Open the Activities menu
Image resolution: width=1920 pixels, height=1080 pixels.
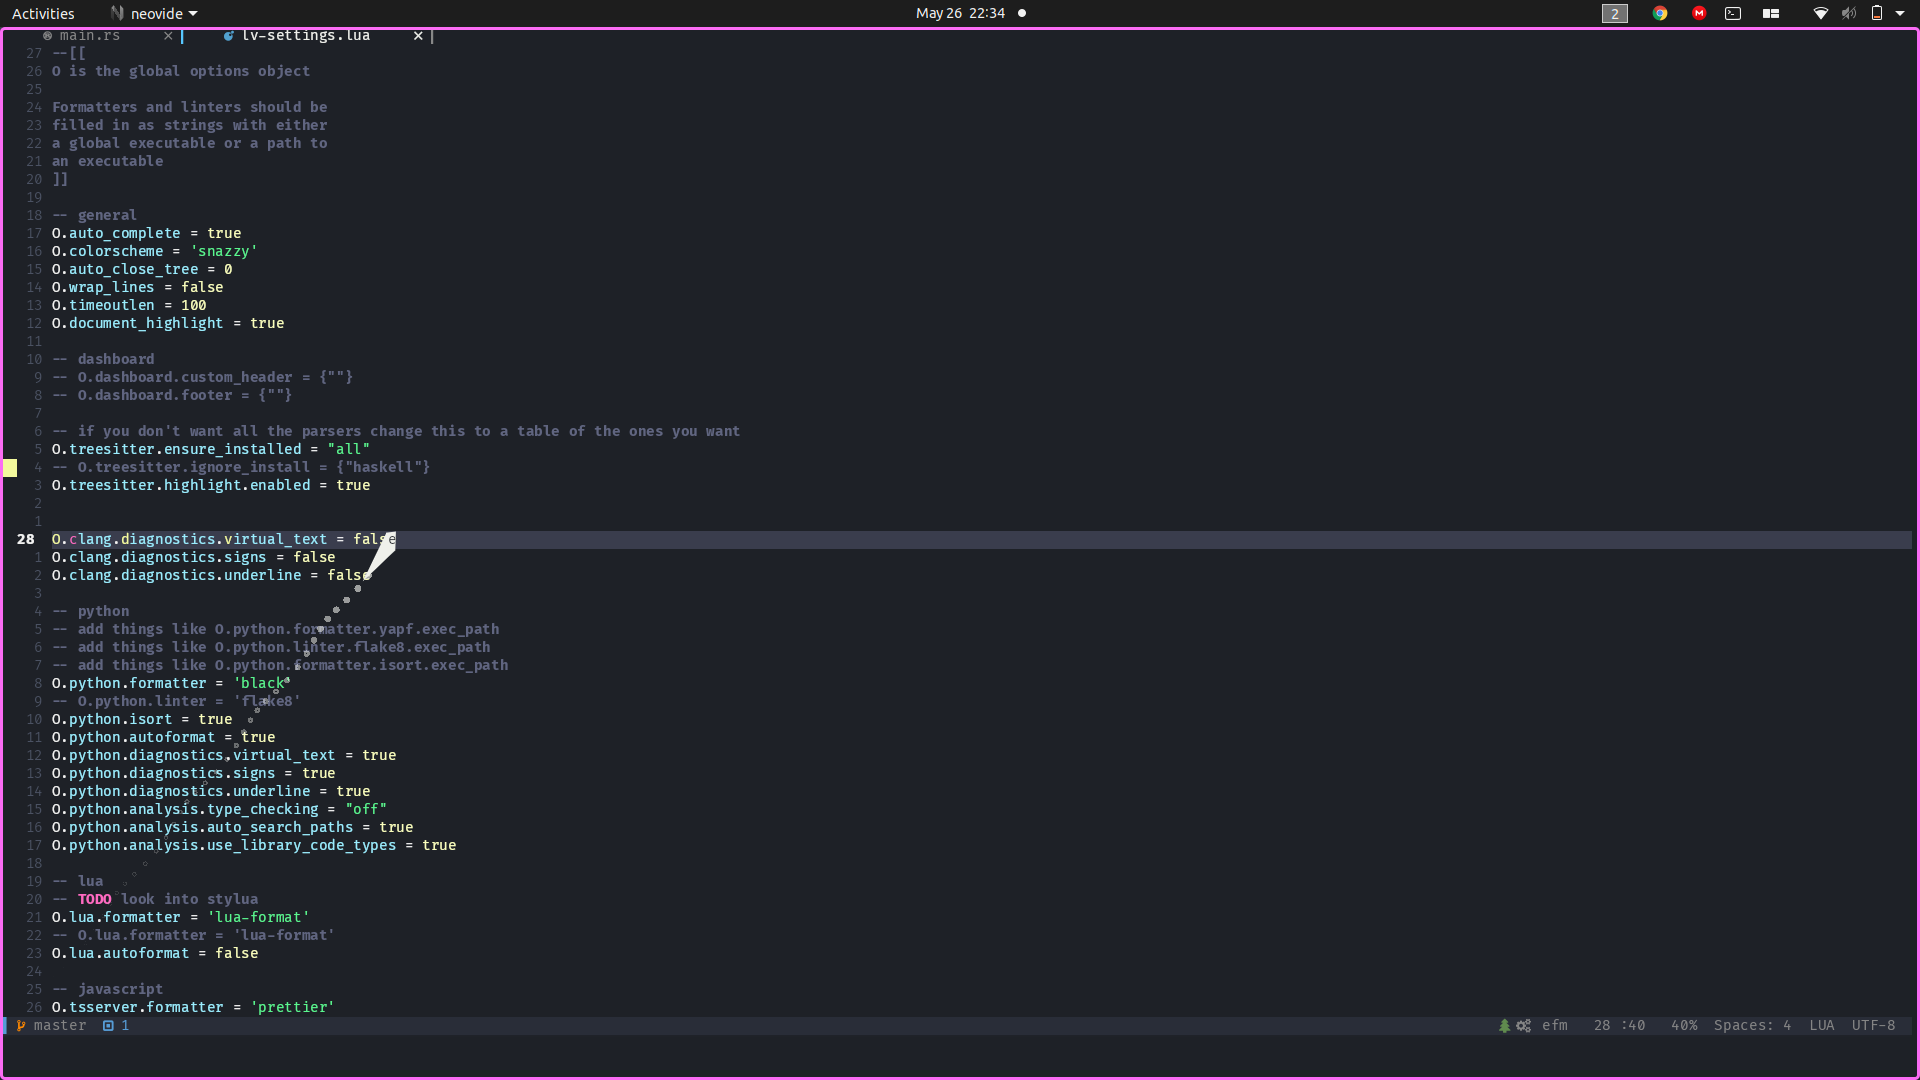pos(43,13)
